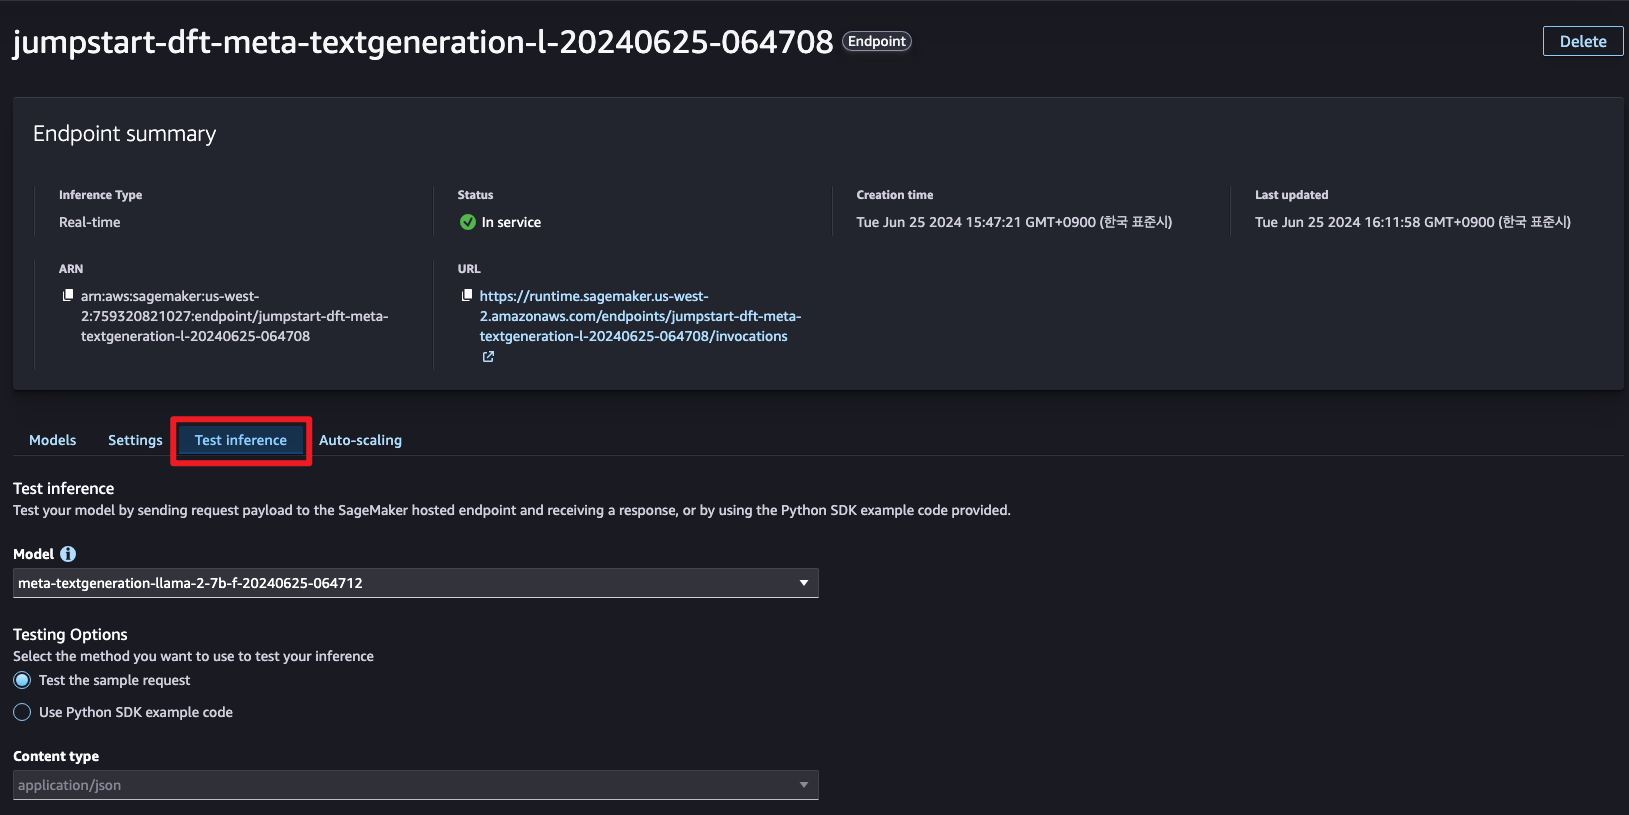
Task: Click the Real-time inference type value
Action: tap(89, 222)
